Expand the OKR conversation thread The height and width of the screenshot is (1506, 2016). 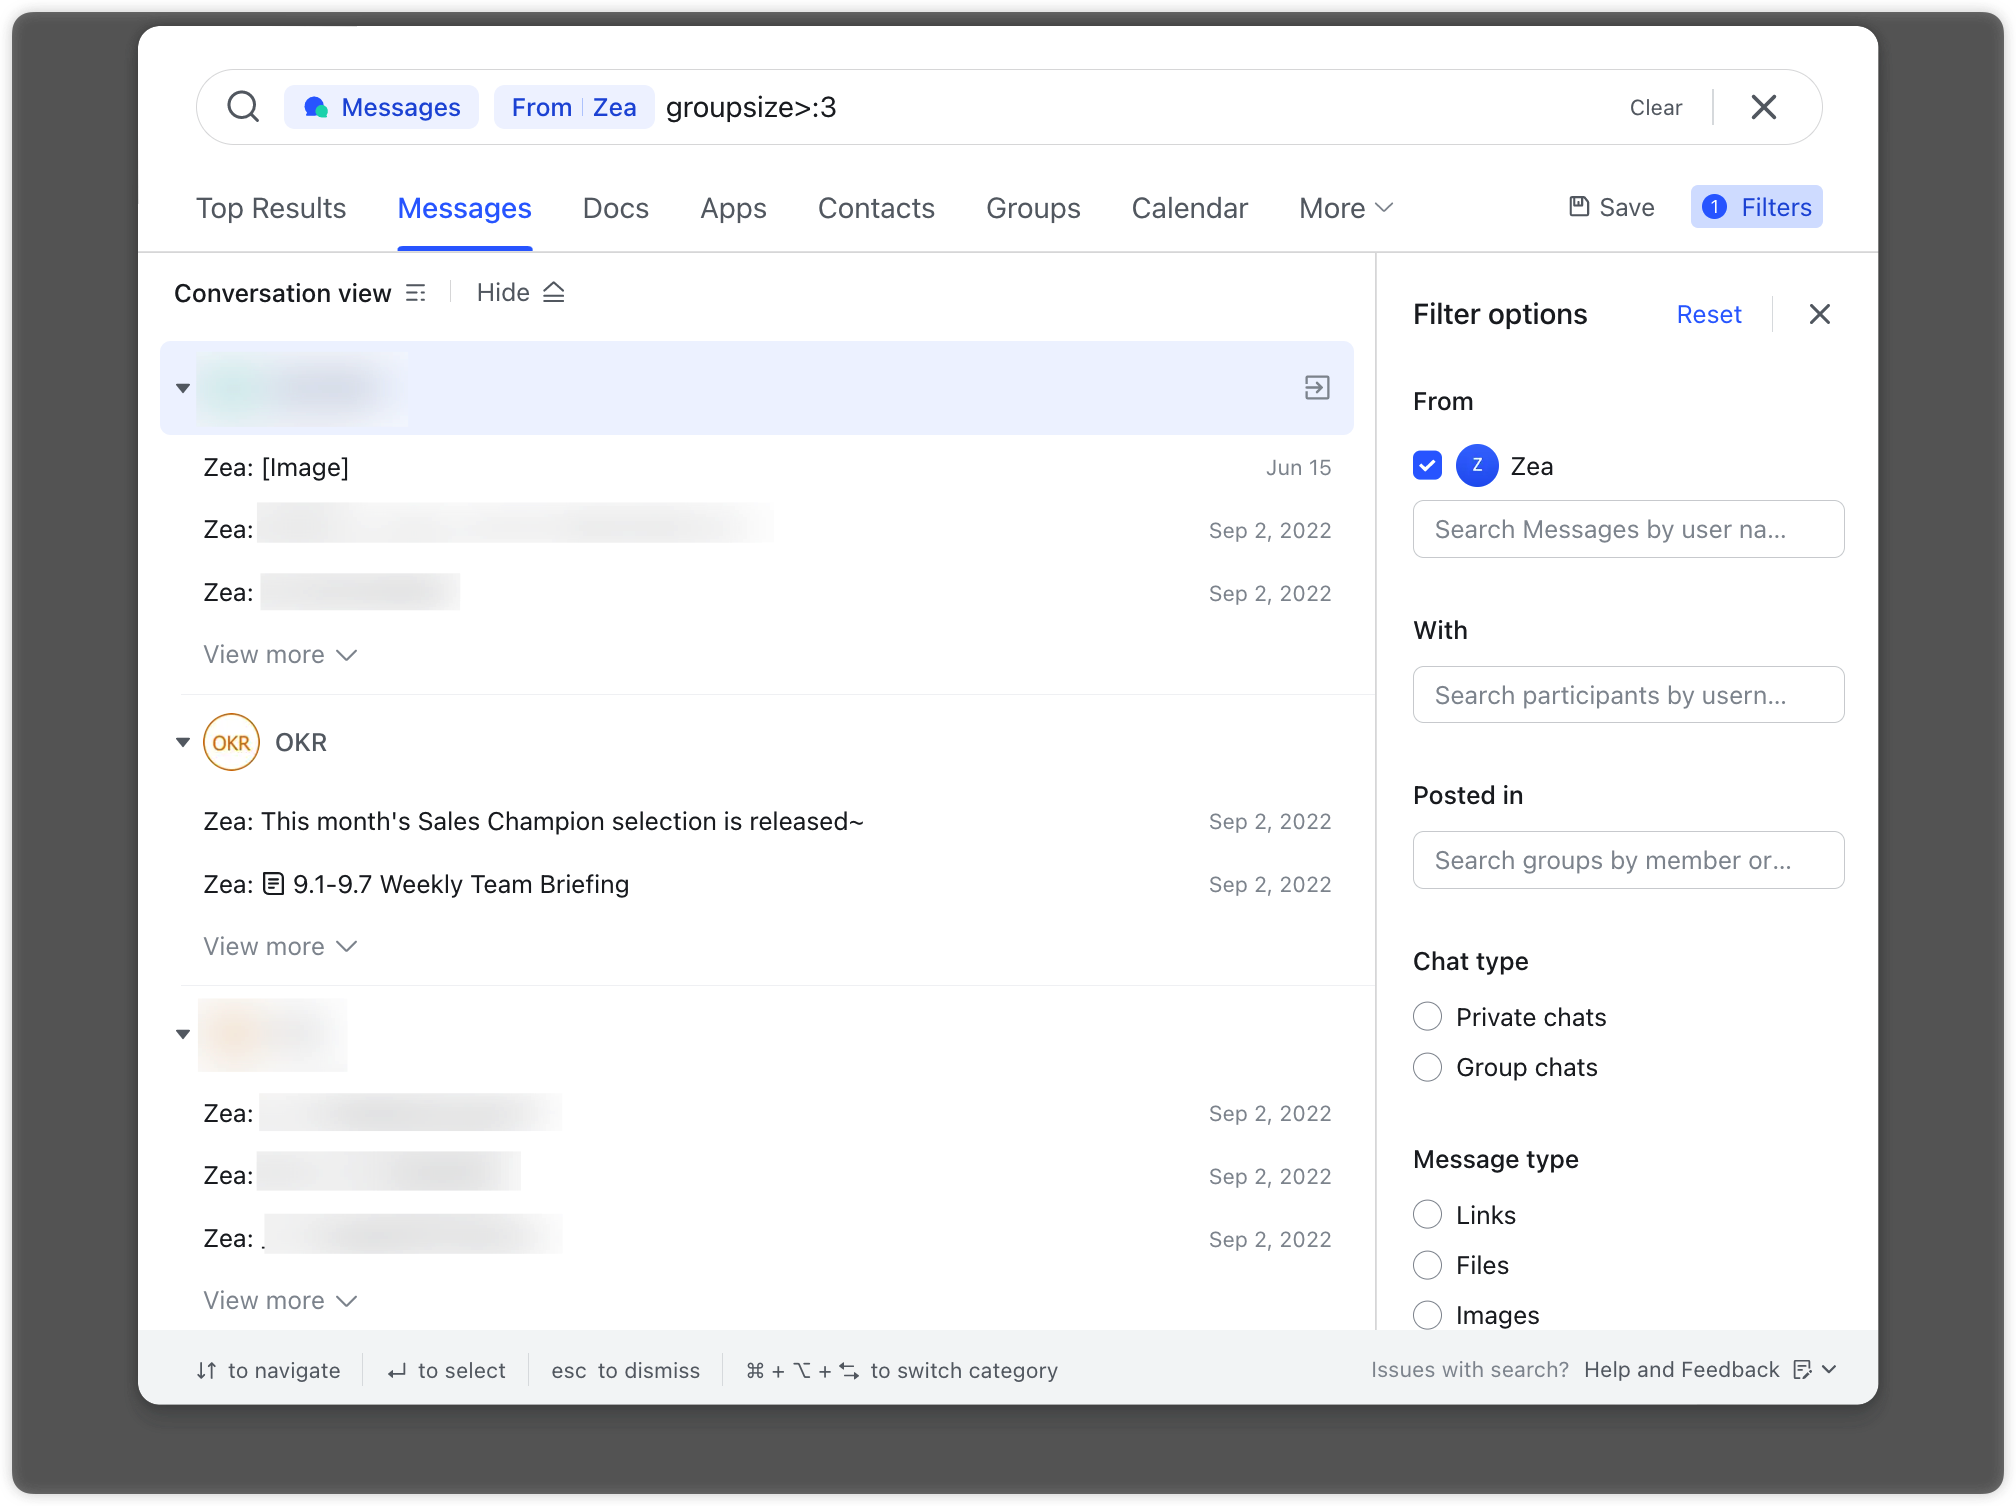point(182,742)
